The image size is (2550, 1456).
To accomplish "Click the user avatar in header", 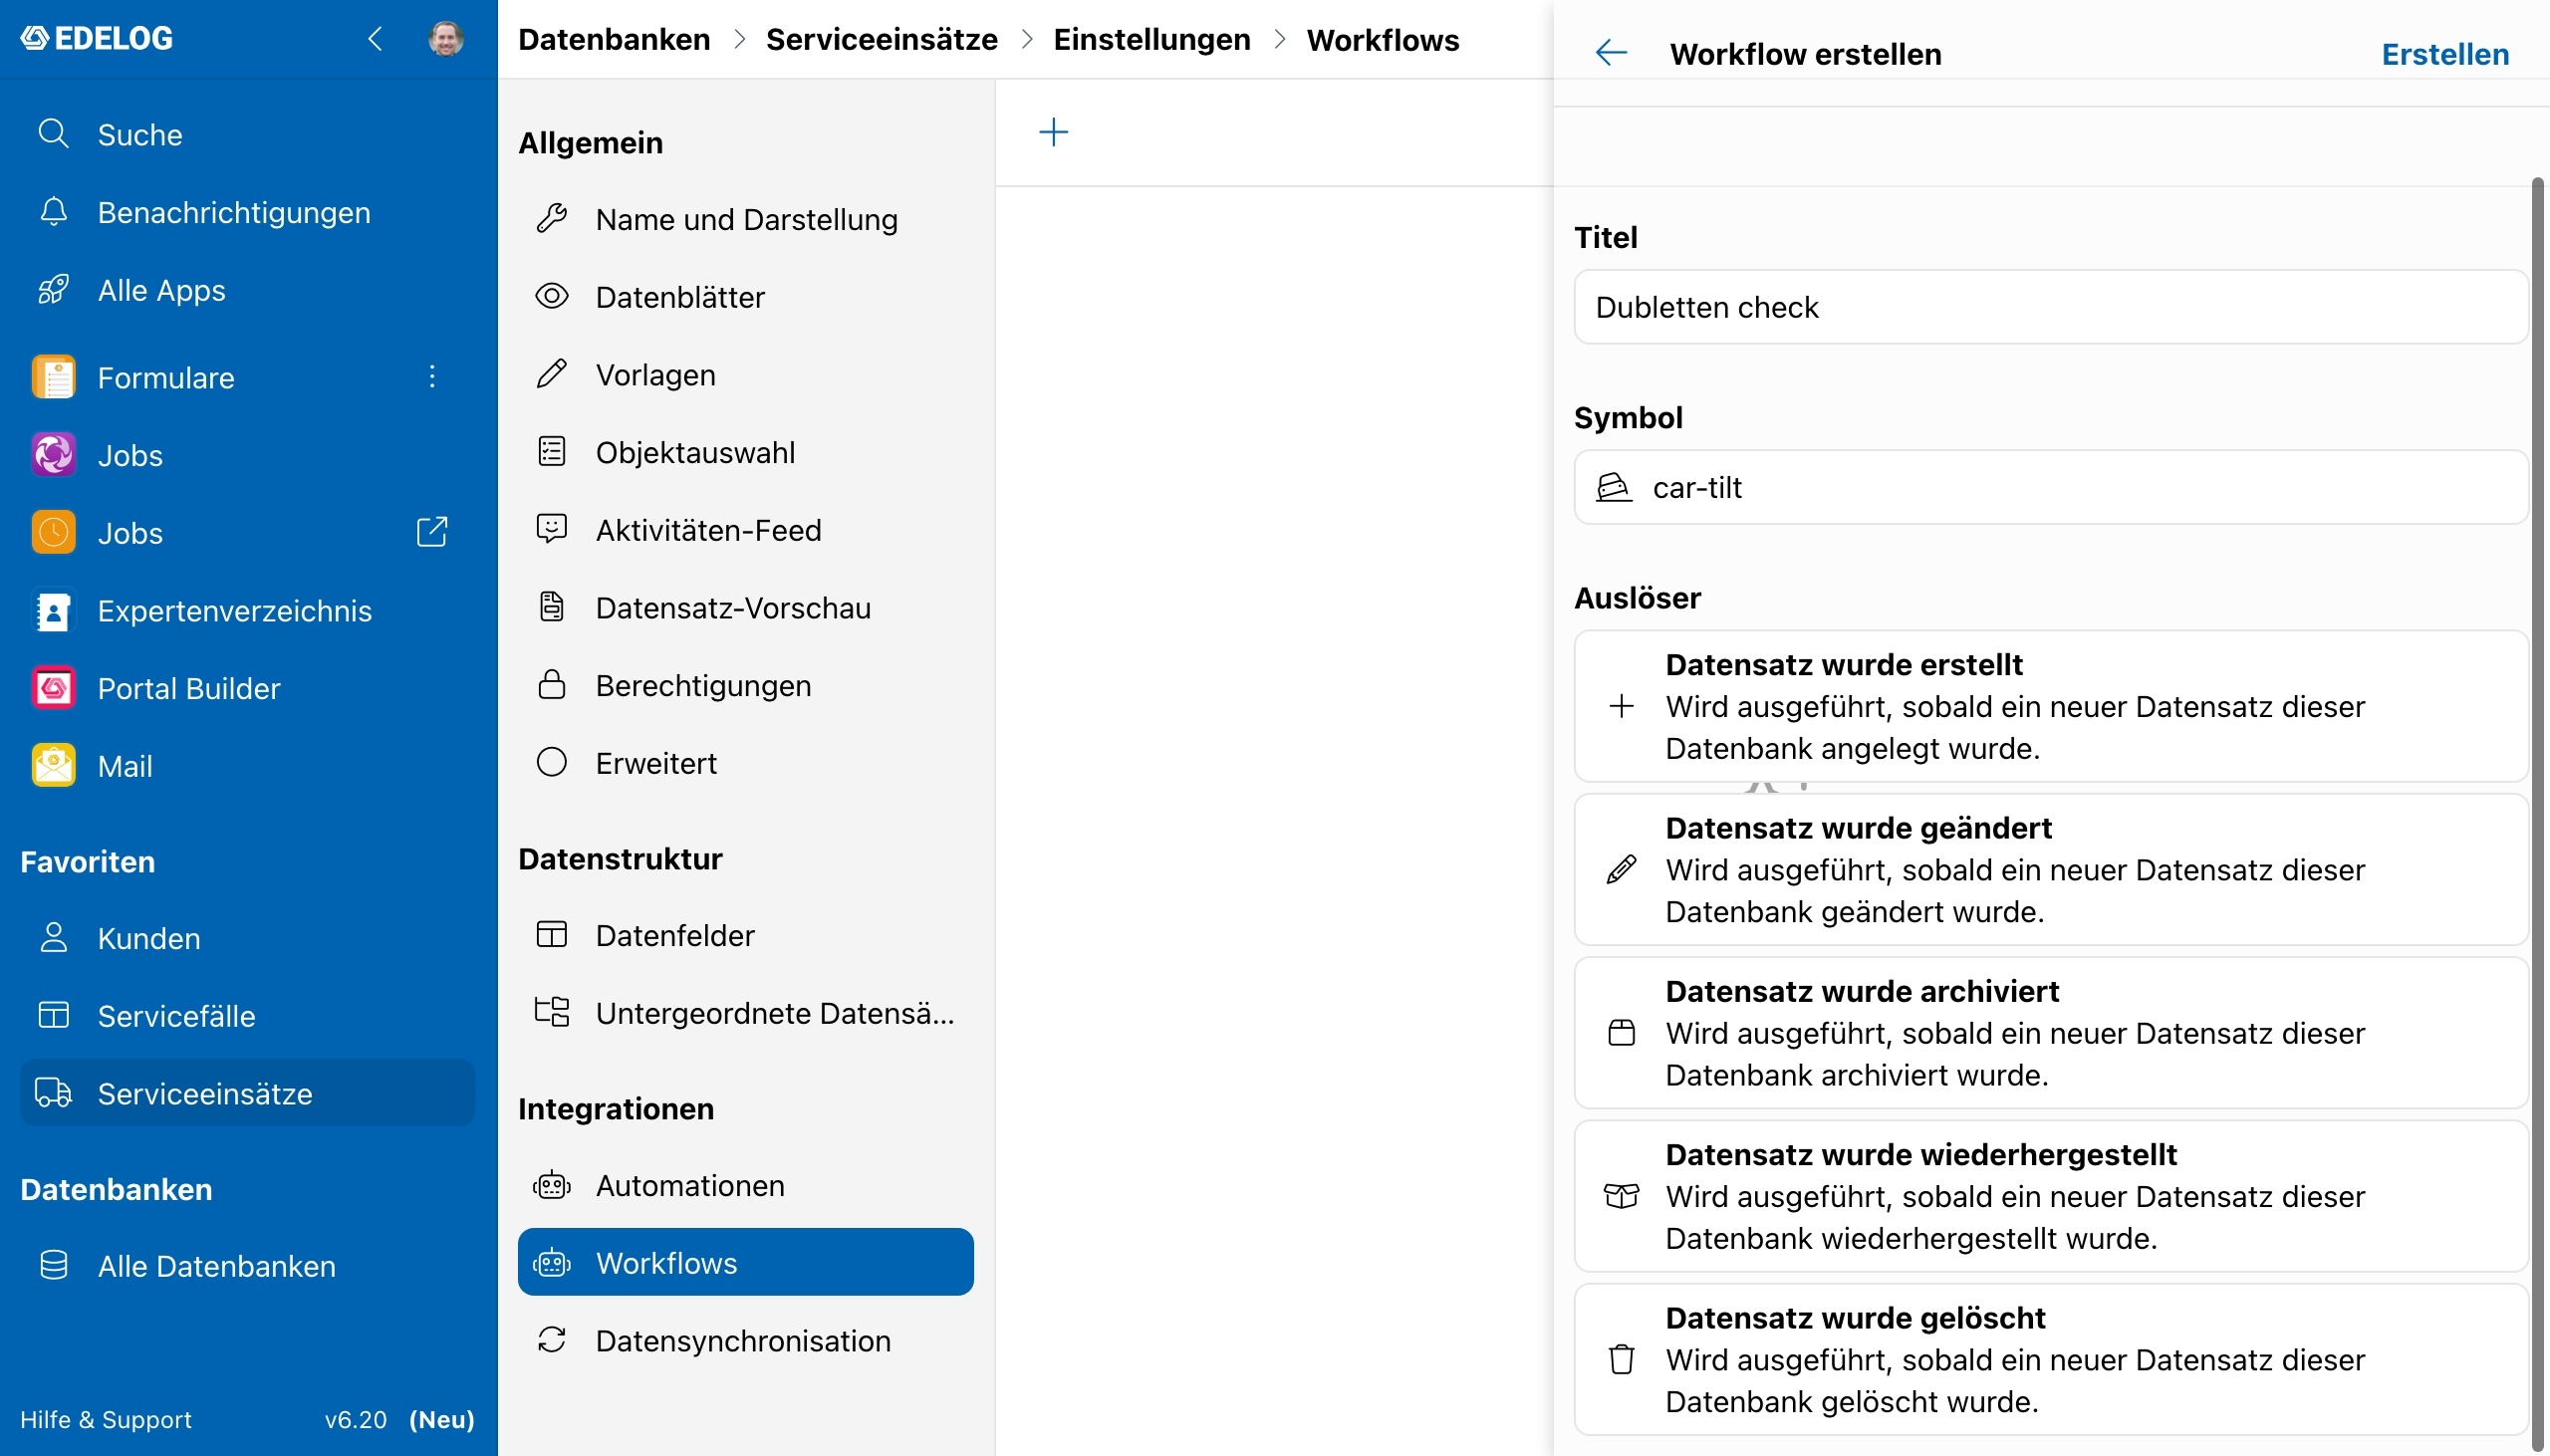I will pyautogui.click(x=445, y=39).
